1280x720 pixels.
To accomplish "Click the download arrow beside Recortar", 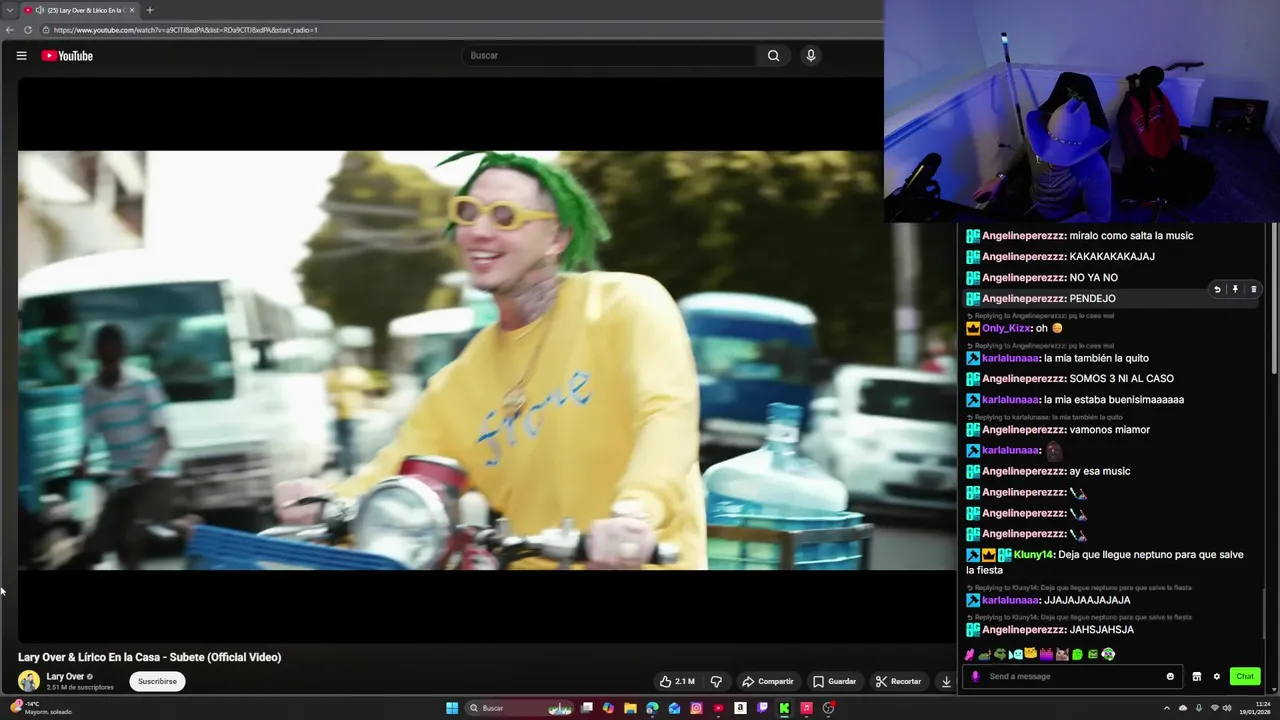I will coord(946,681).
